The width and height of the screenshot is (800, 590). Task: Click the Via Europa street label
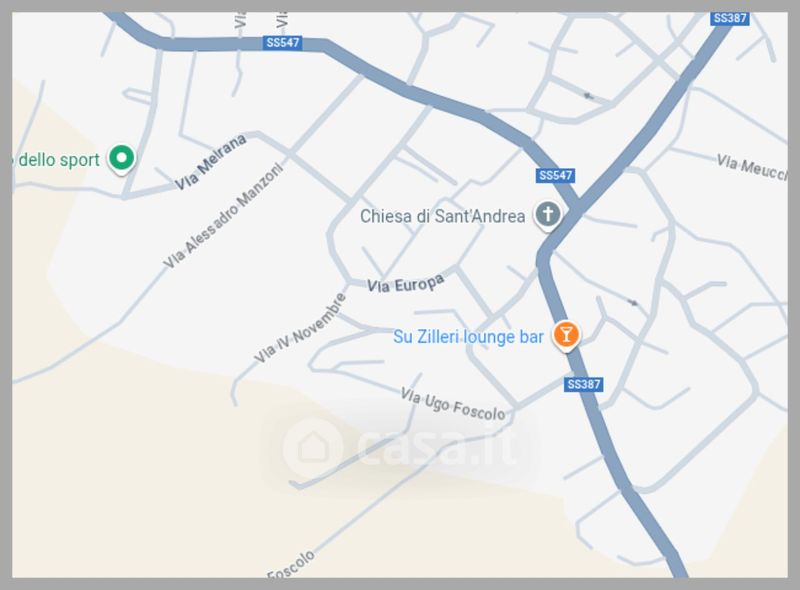pos(406,284)
